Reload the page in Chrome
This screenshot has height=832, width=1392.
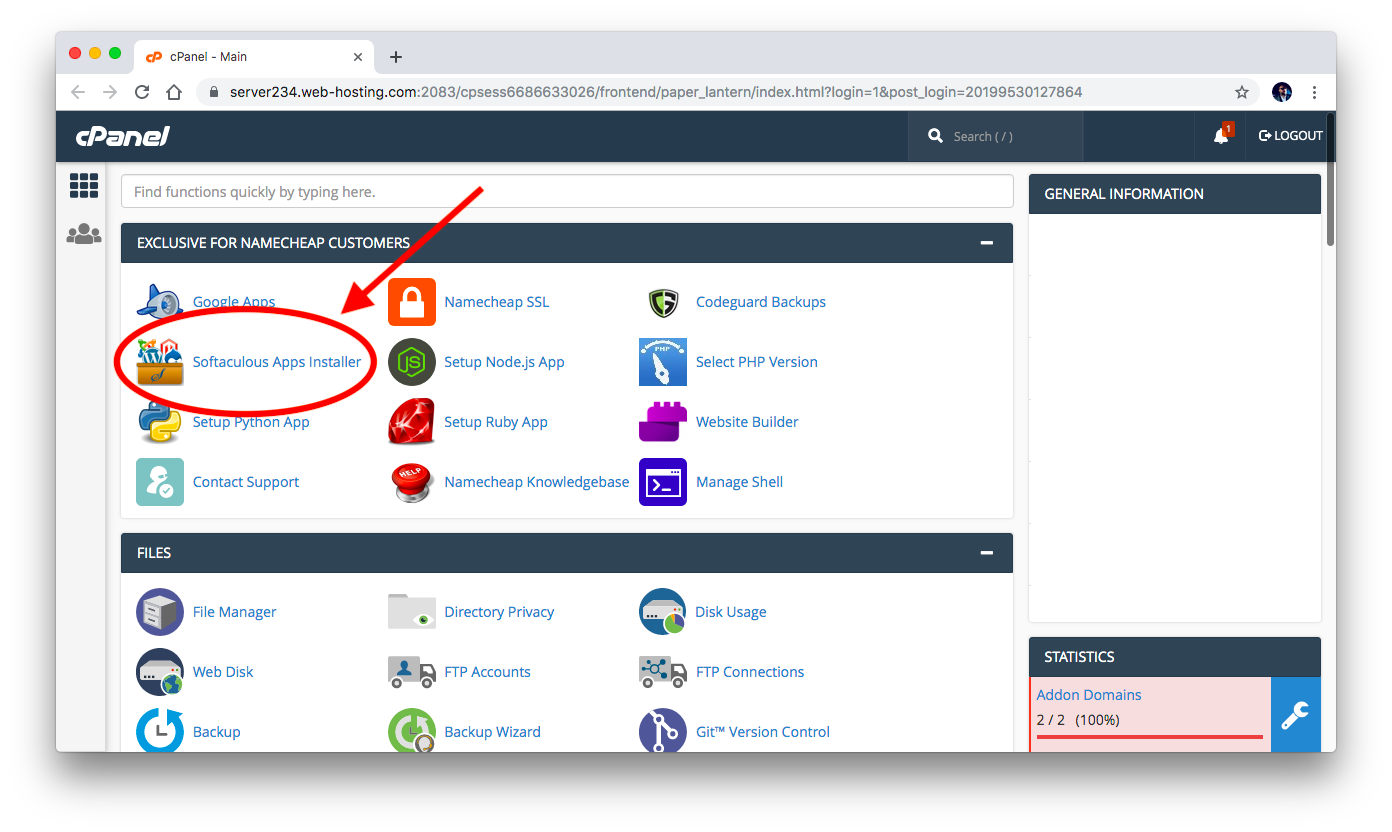(142, 92)
